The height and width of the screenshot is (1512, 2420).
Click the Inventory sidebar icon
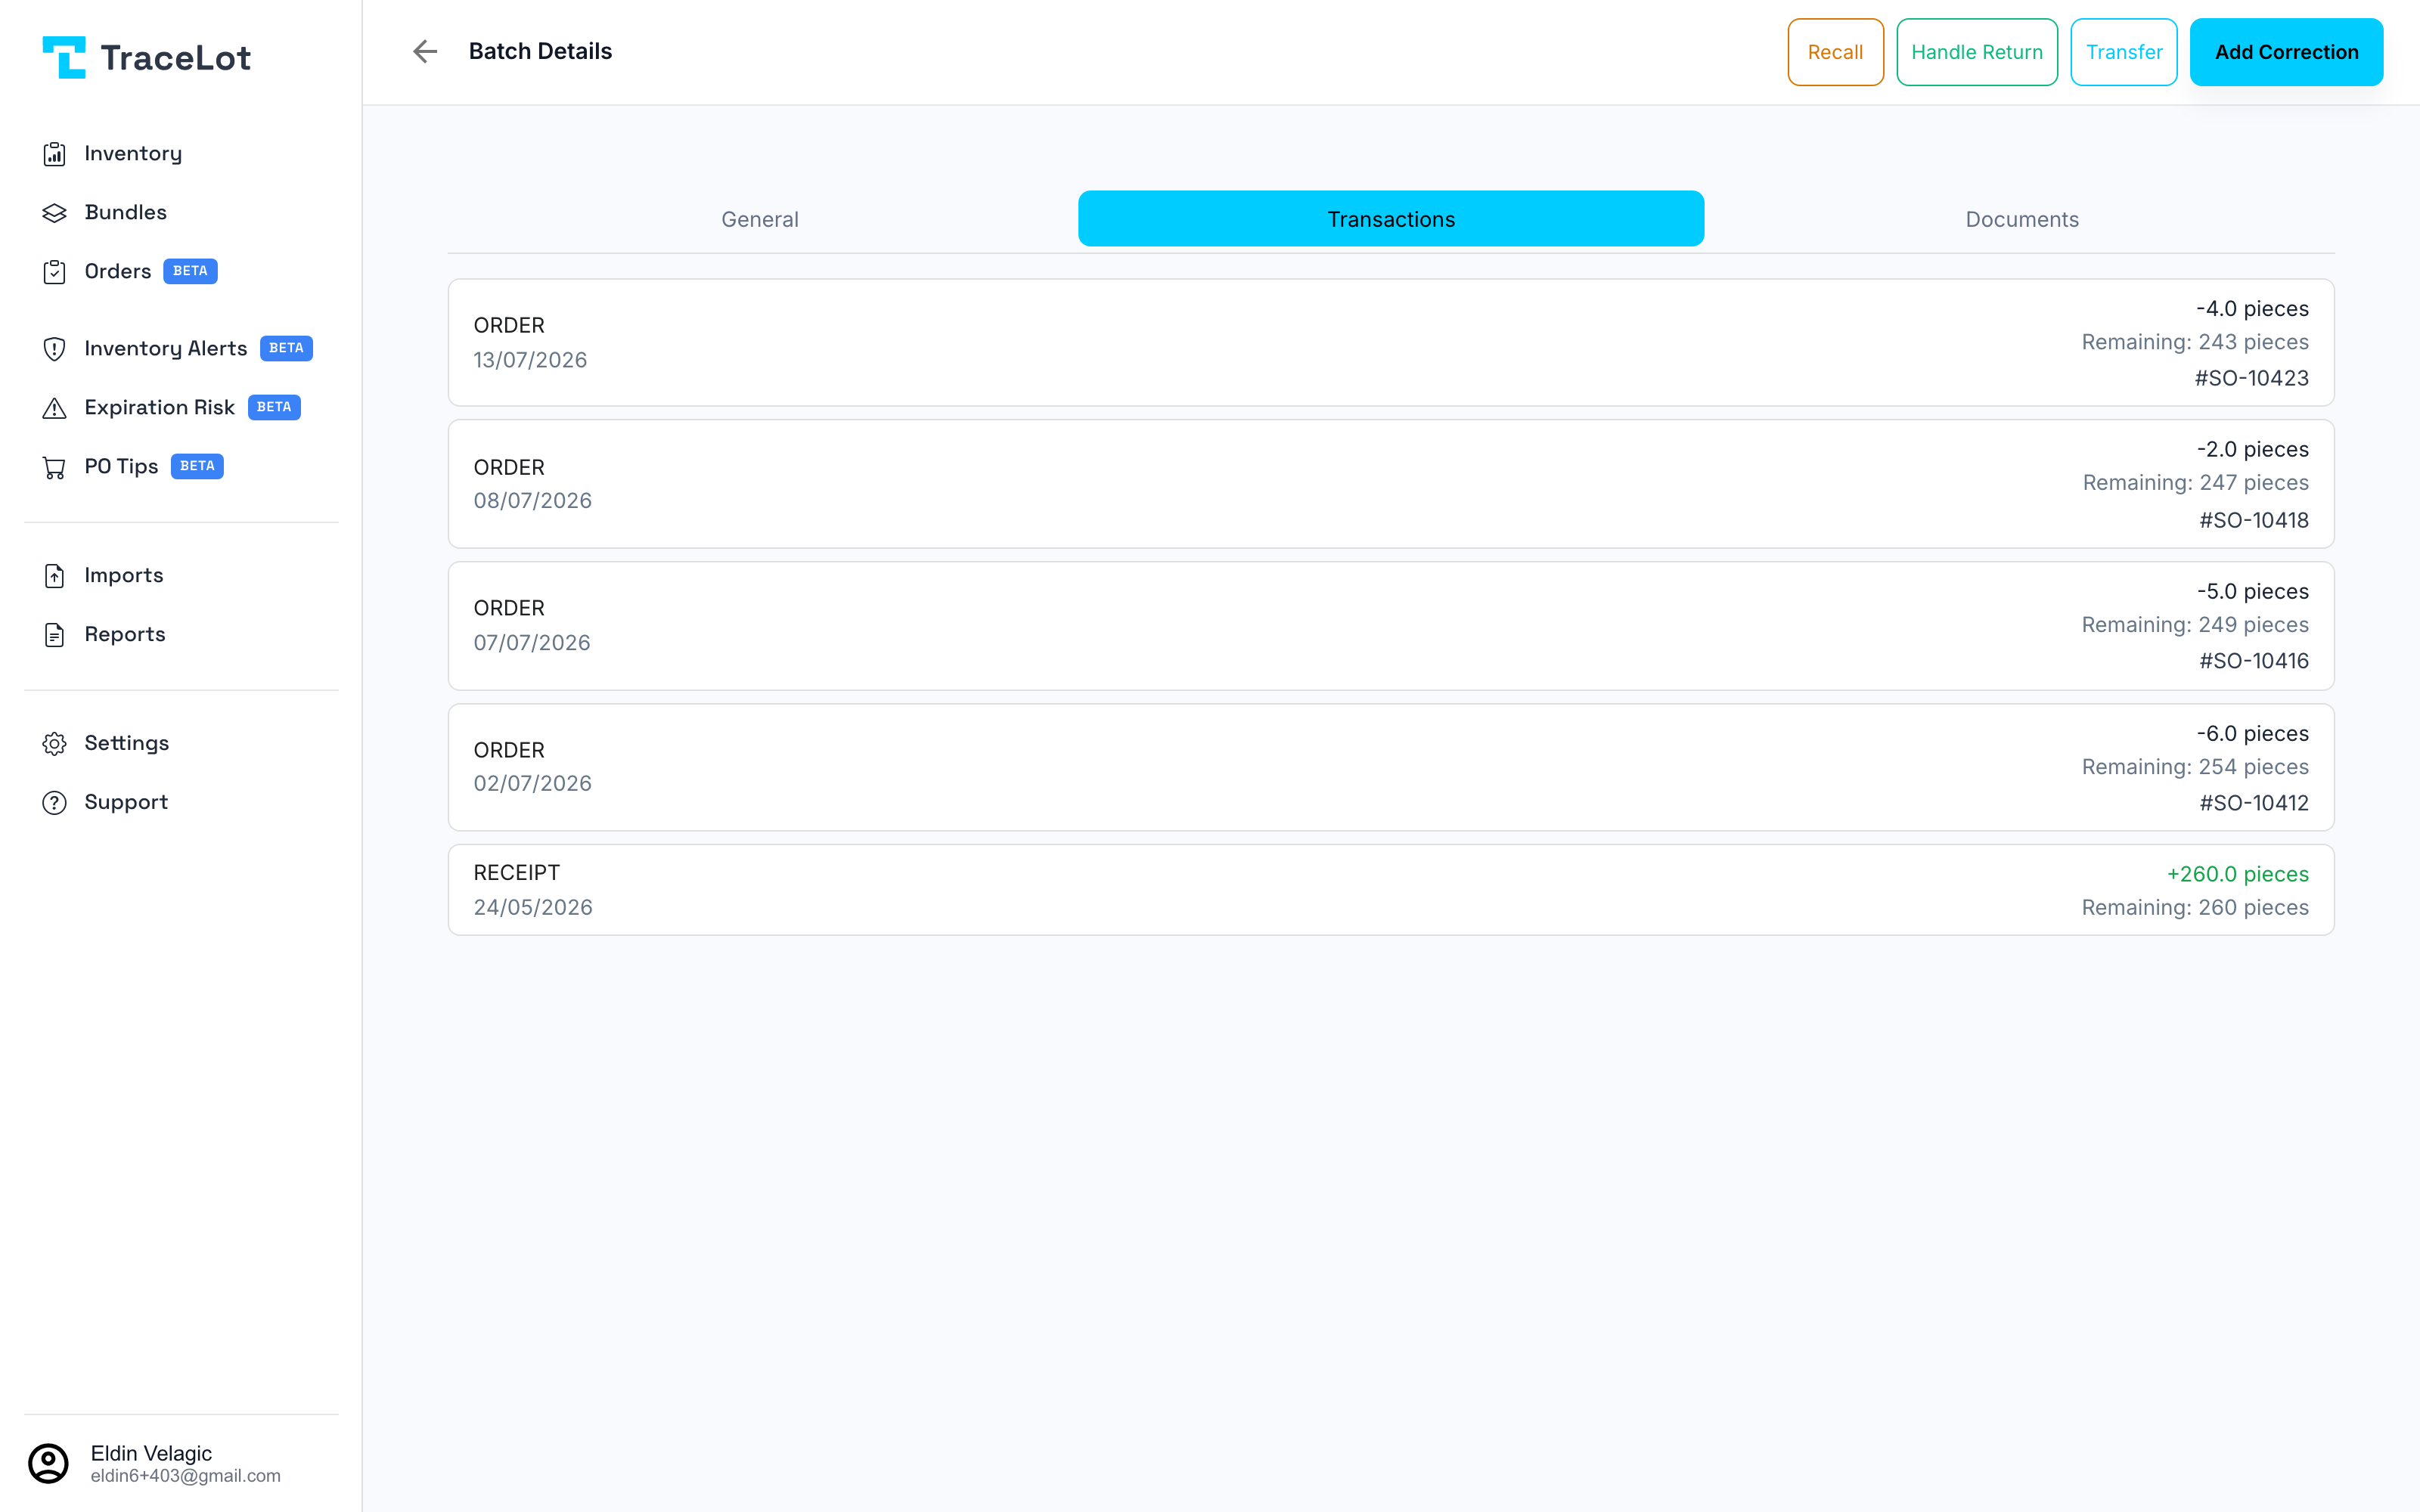point(54,154)
